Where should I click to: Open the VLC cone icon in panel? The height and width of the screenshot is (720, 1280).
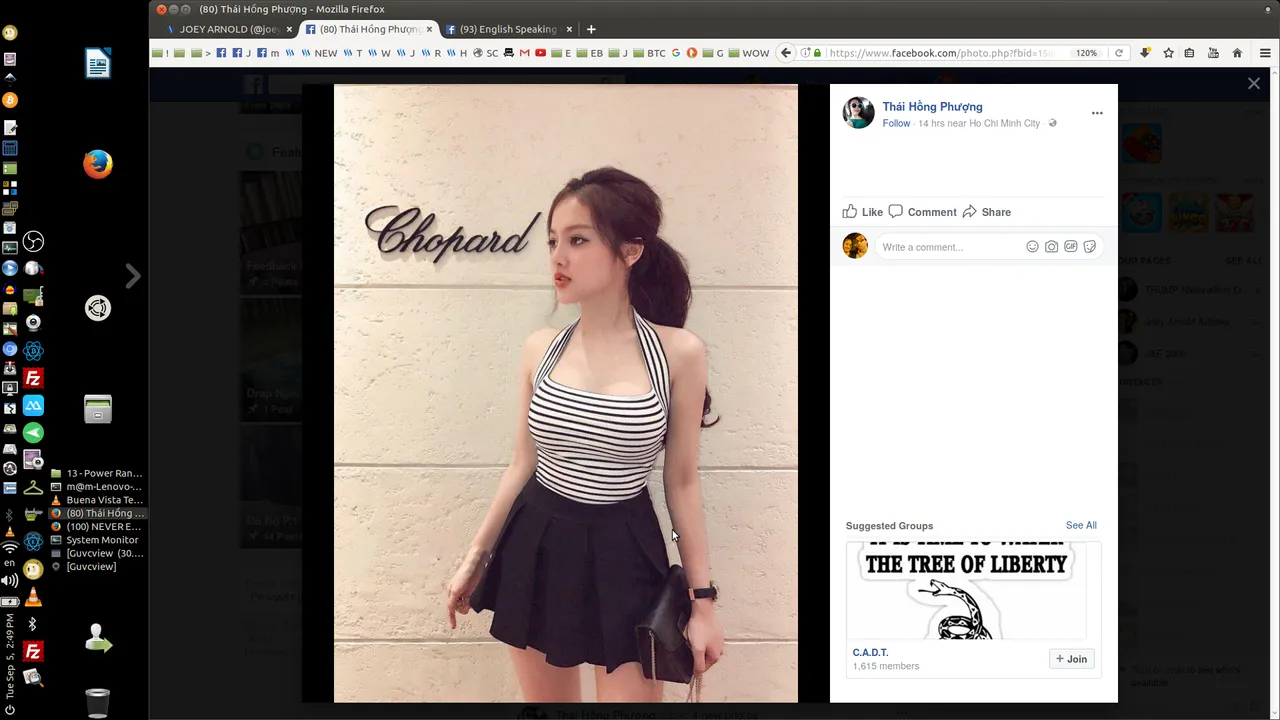[33, 598]
